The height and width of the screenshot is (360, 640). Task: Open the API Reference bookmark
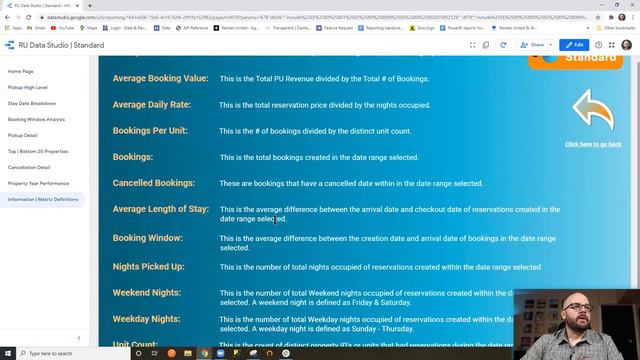(x=192, y=28)
